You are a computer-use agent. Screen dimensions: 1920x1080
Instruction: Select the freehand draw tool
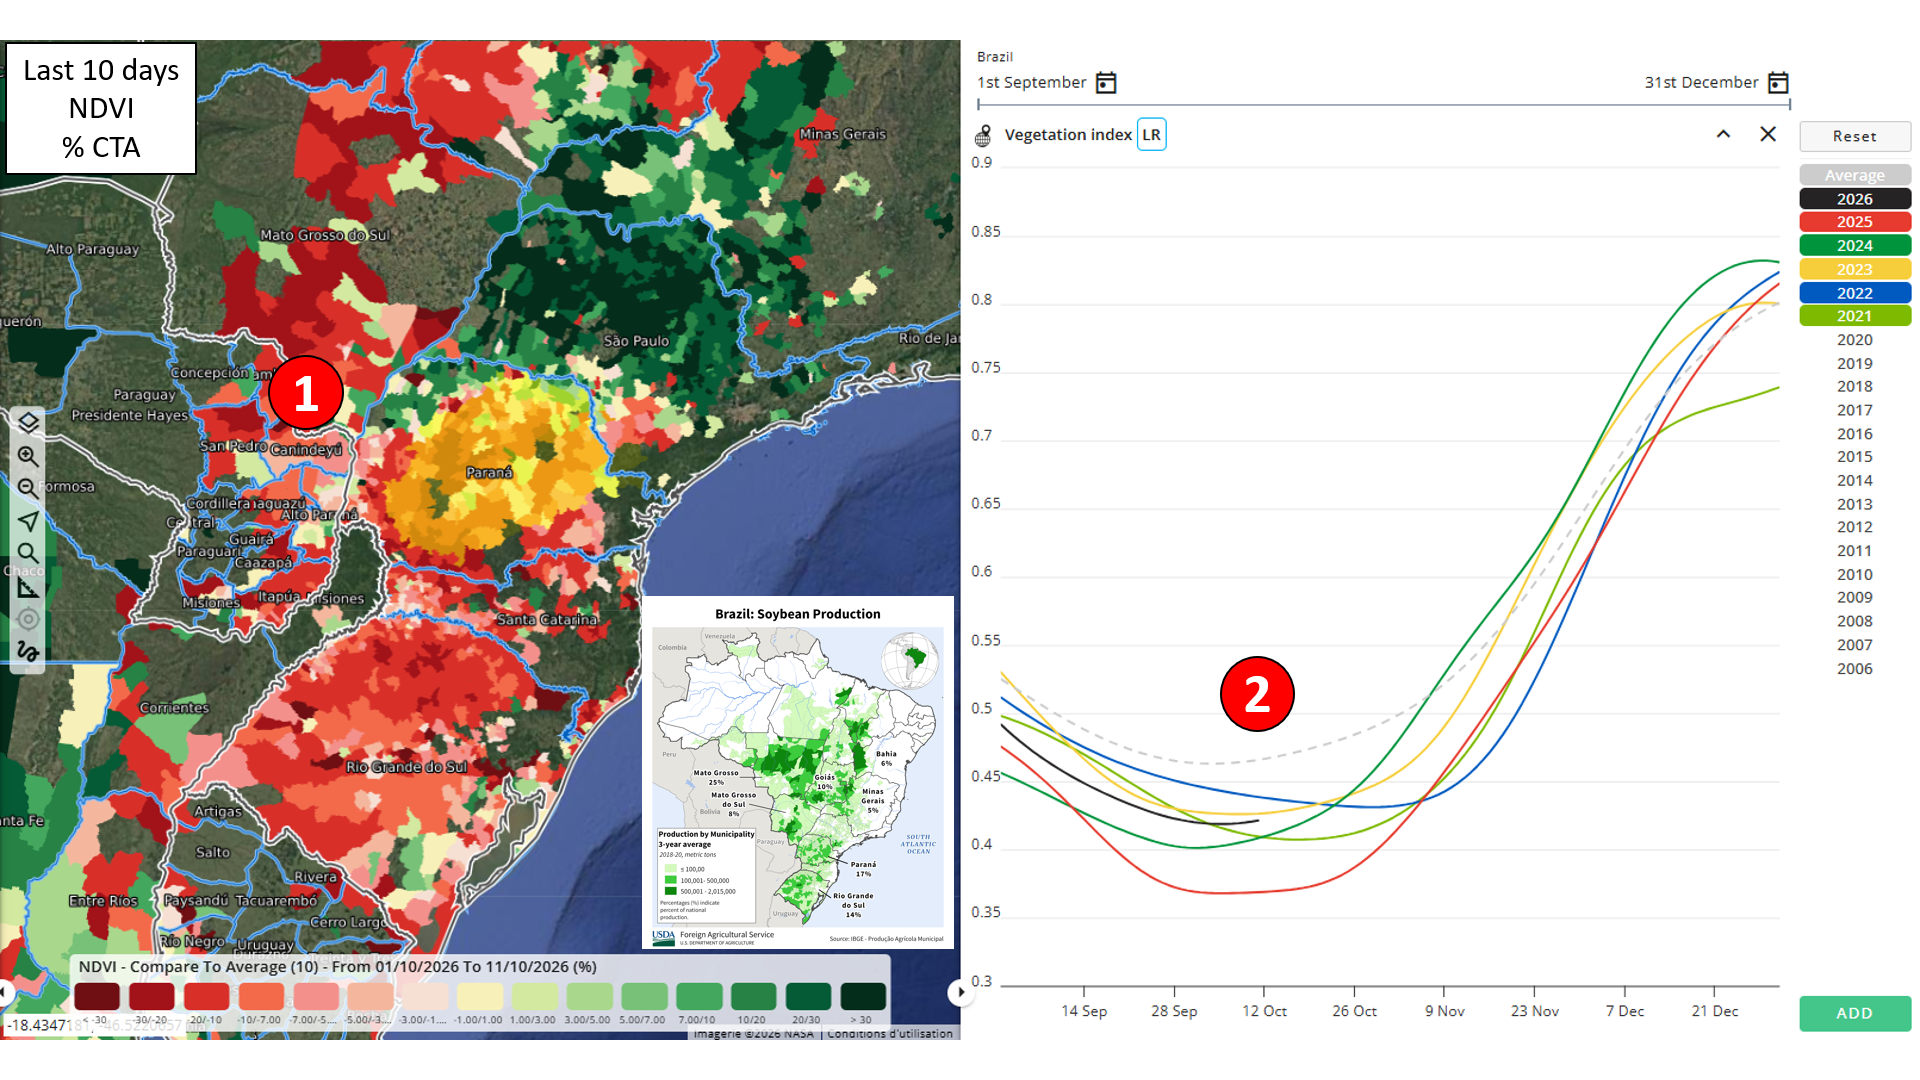28,652
